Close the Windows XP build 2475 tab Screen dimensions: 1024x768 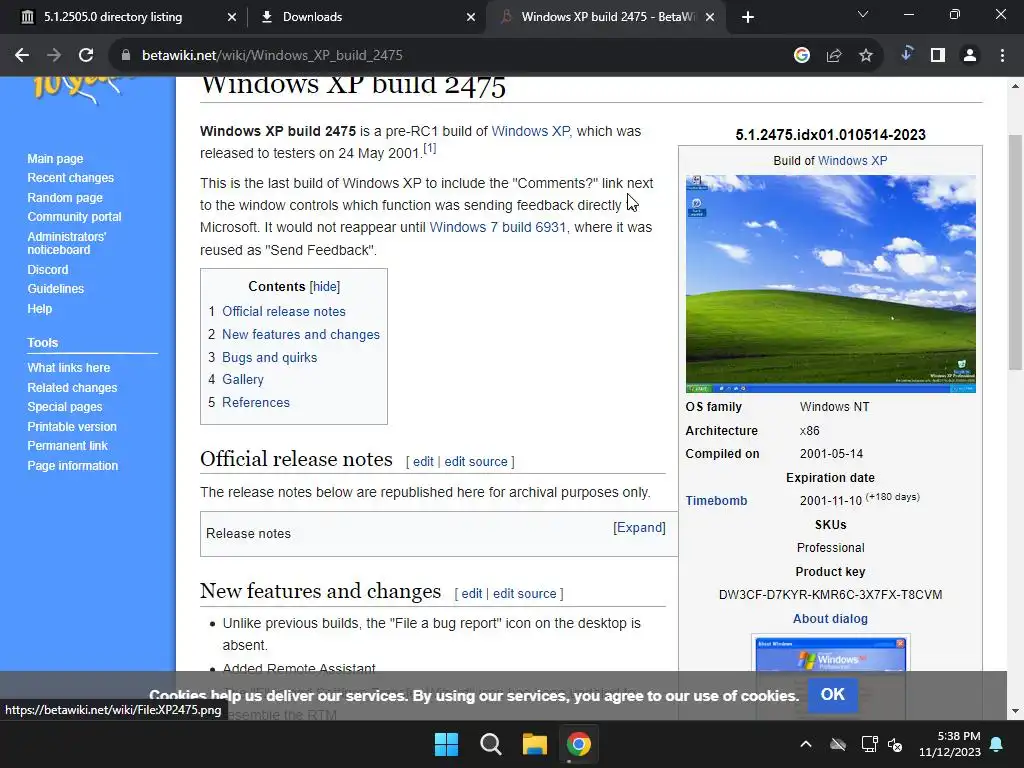pos(711,17)
